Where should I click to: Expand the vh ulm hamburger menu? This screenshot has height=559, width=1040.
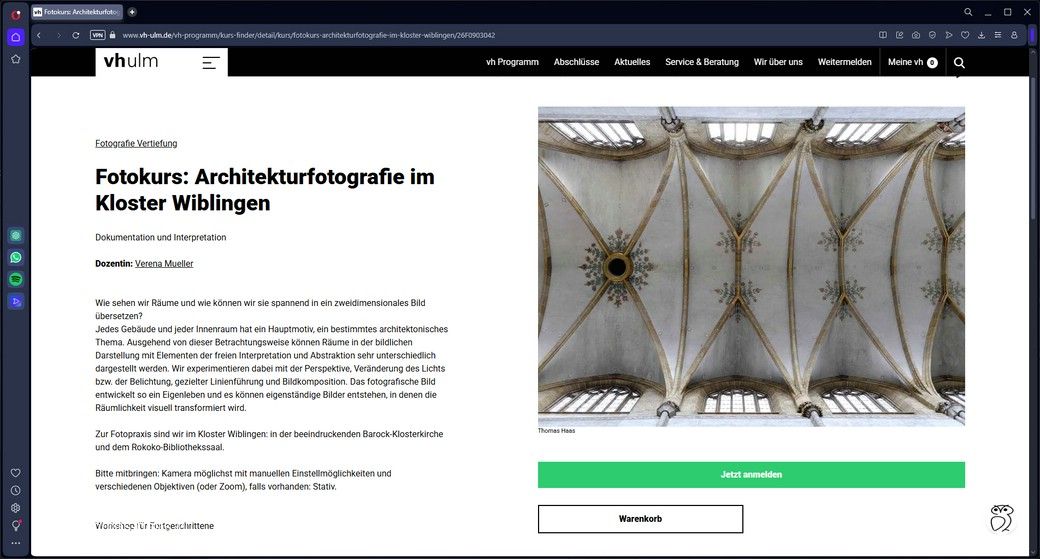click(211, 62)
